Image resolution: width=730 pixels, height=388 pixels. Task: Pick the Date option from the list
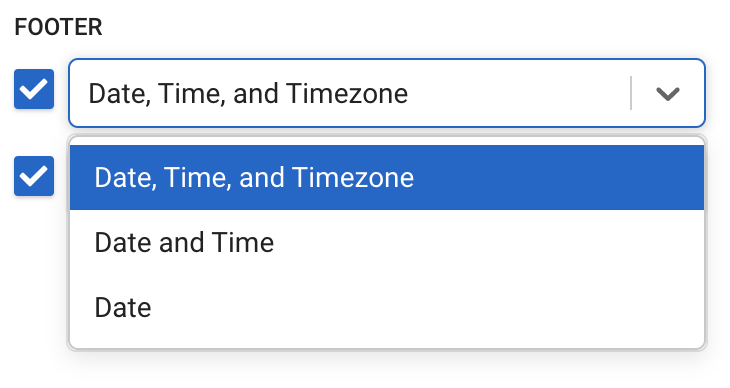(x=387, y=307)
